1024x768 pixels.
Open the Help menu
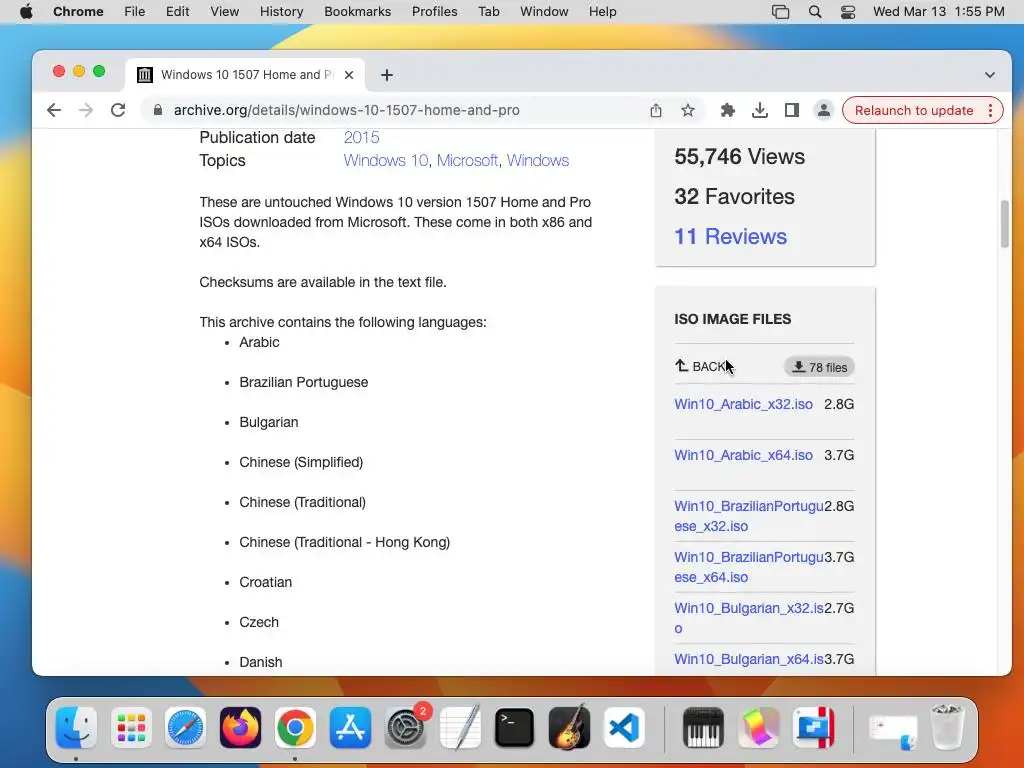(x=602, y=12)
